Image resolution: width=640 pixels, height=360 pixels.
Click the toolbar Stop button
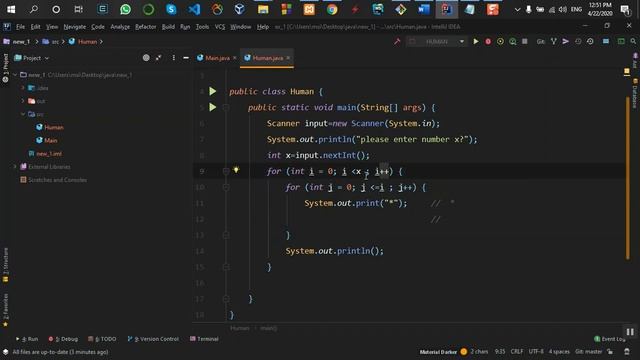525,42
